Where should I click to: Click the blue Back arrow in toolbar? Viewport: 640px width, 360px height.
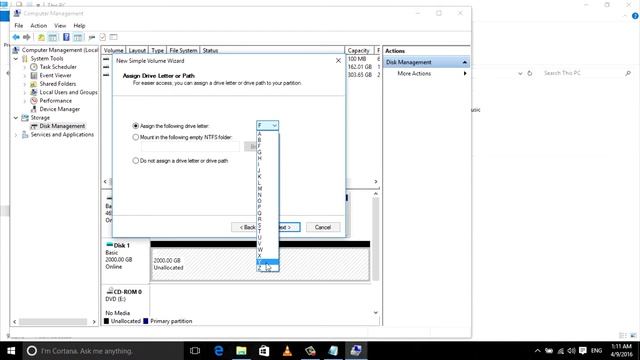click(16, 37)
